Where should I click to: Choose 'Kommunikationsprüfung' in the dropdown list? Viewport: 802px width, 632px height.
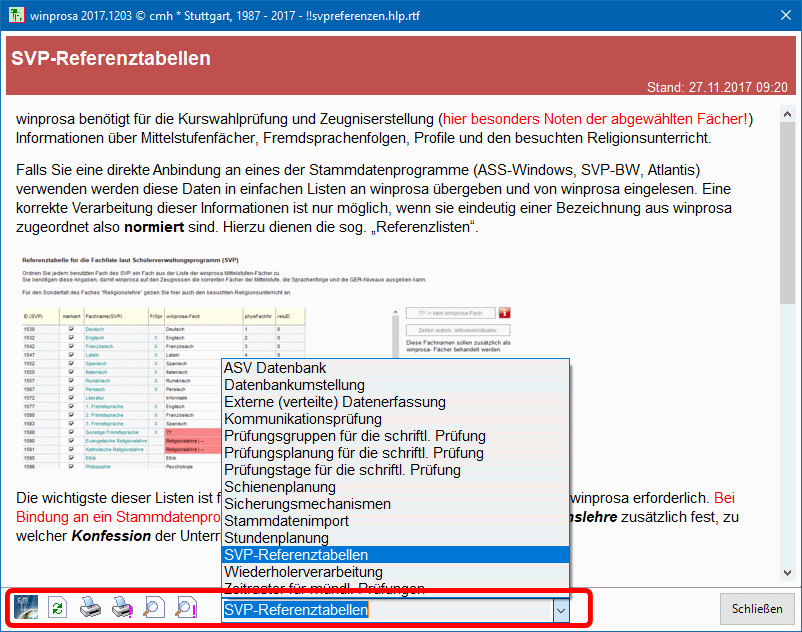click(x=304, y=419)
